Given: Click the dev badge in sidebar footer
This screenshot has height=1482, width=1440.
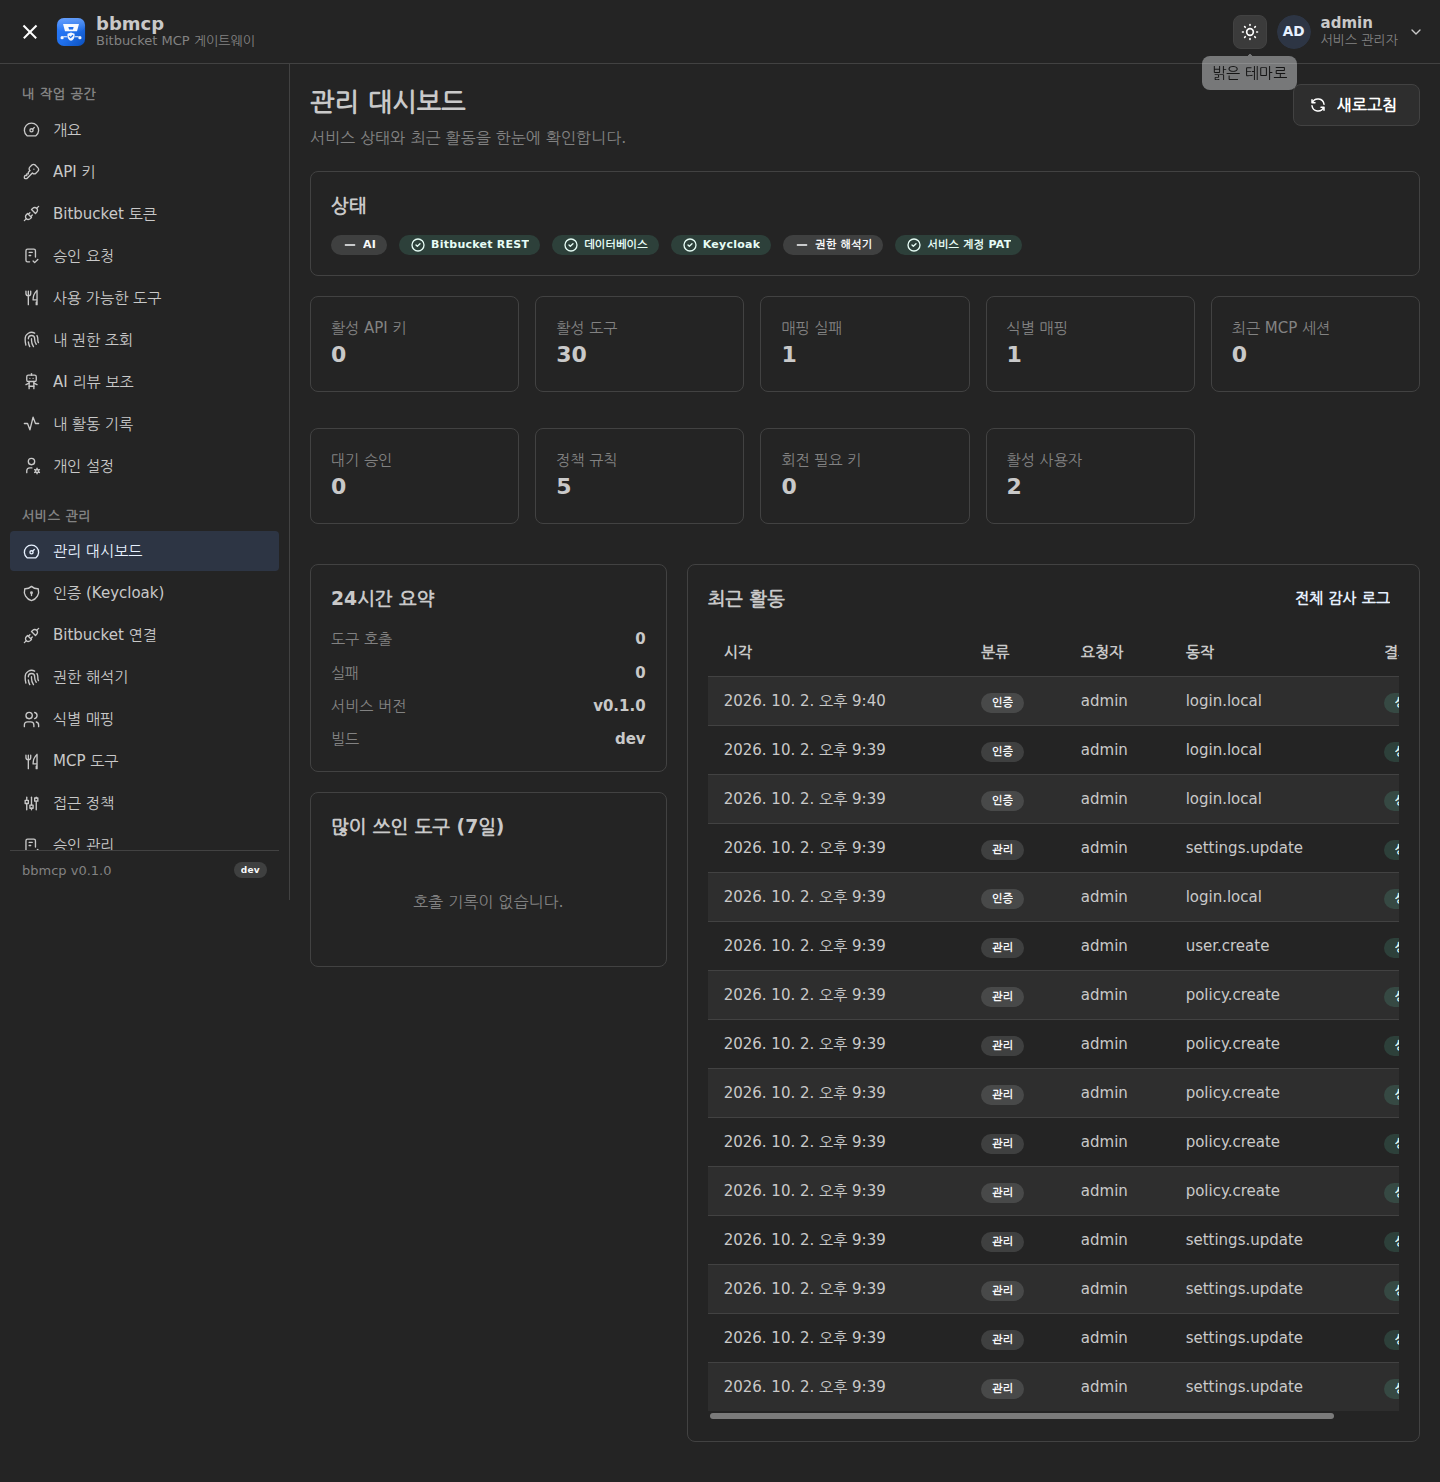Looking at the screenshot, I should click(250, 870).
